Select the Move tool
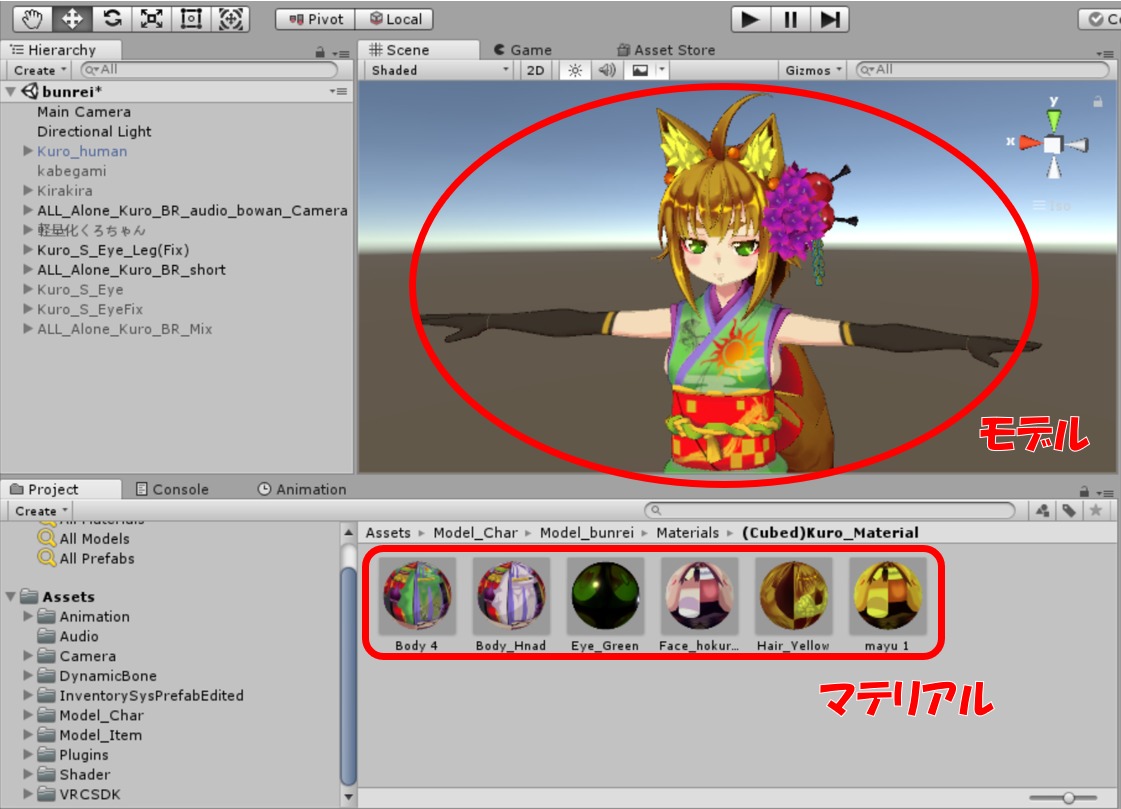This screenshot has height=809, width=1121. pyautogui.click(x=72, y=18)
